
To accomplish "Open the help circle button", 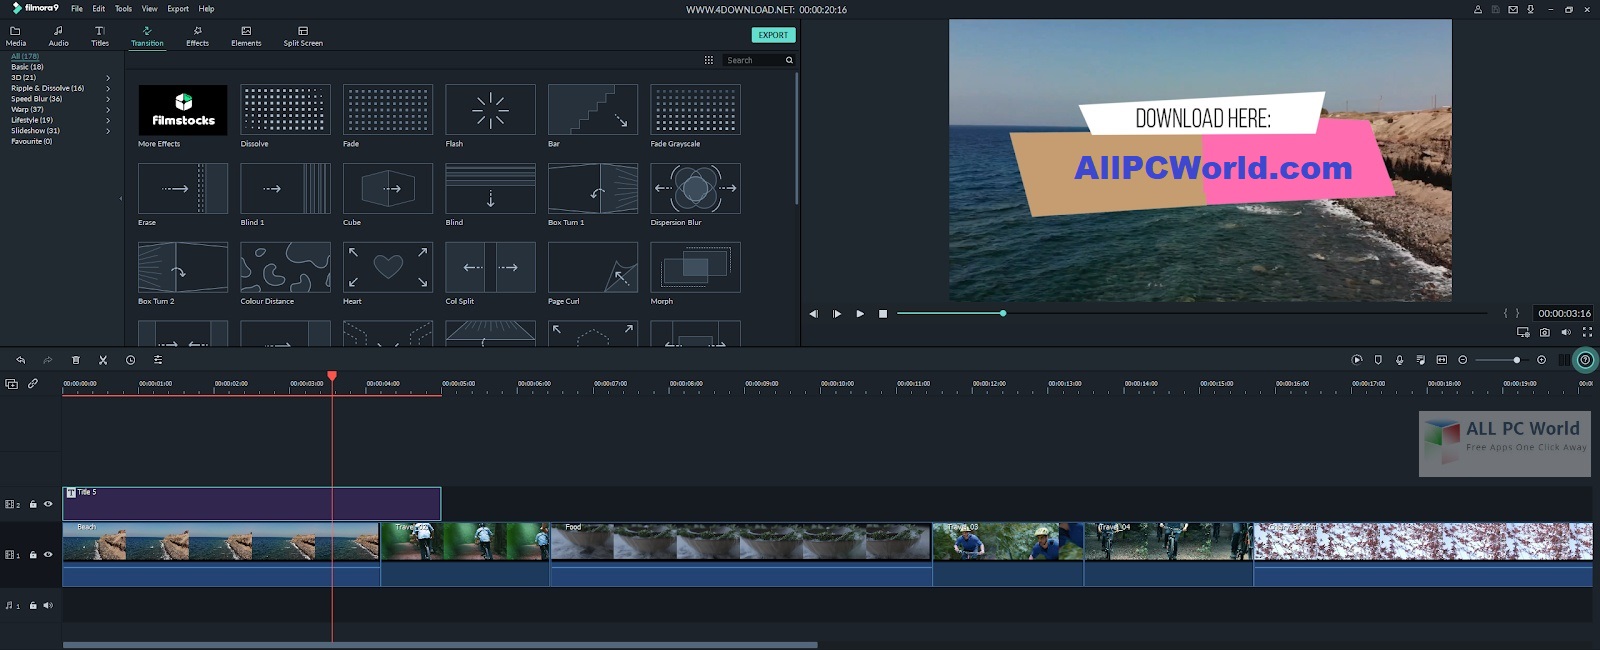I will [x=1585, y=360].
